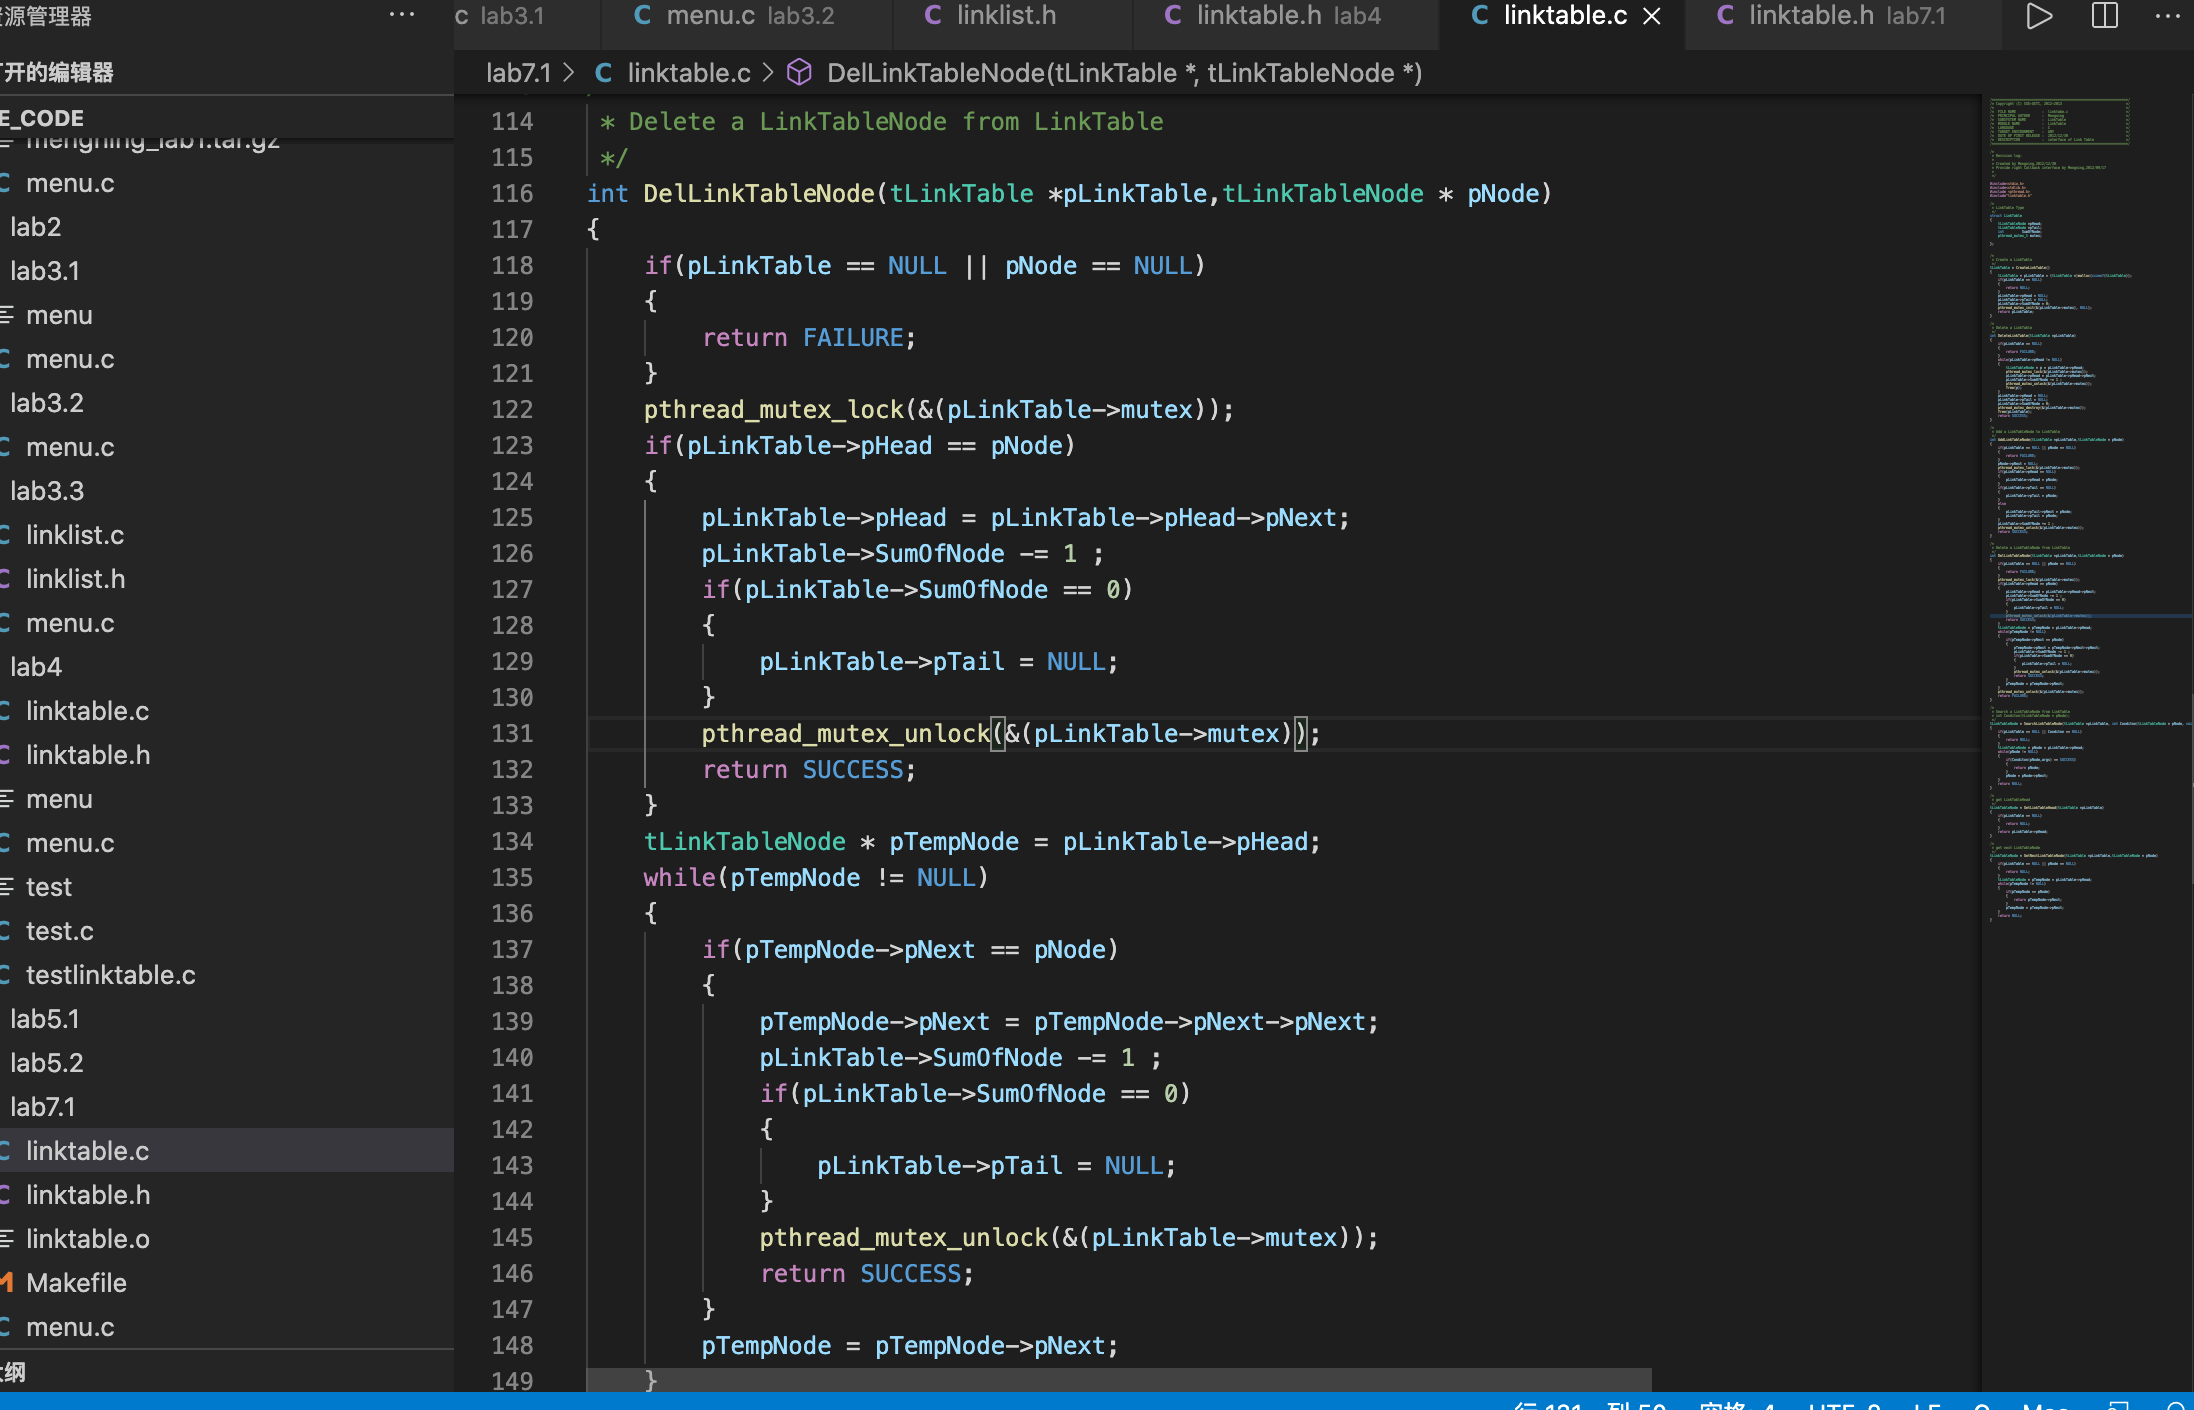Place cursor on line 139 code

coord(1068,1022)
